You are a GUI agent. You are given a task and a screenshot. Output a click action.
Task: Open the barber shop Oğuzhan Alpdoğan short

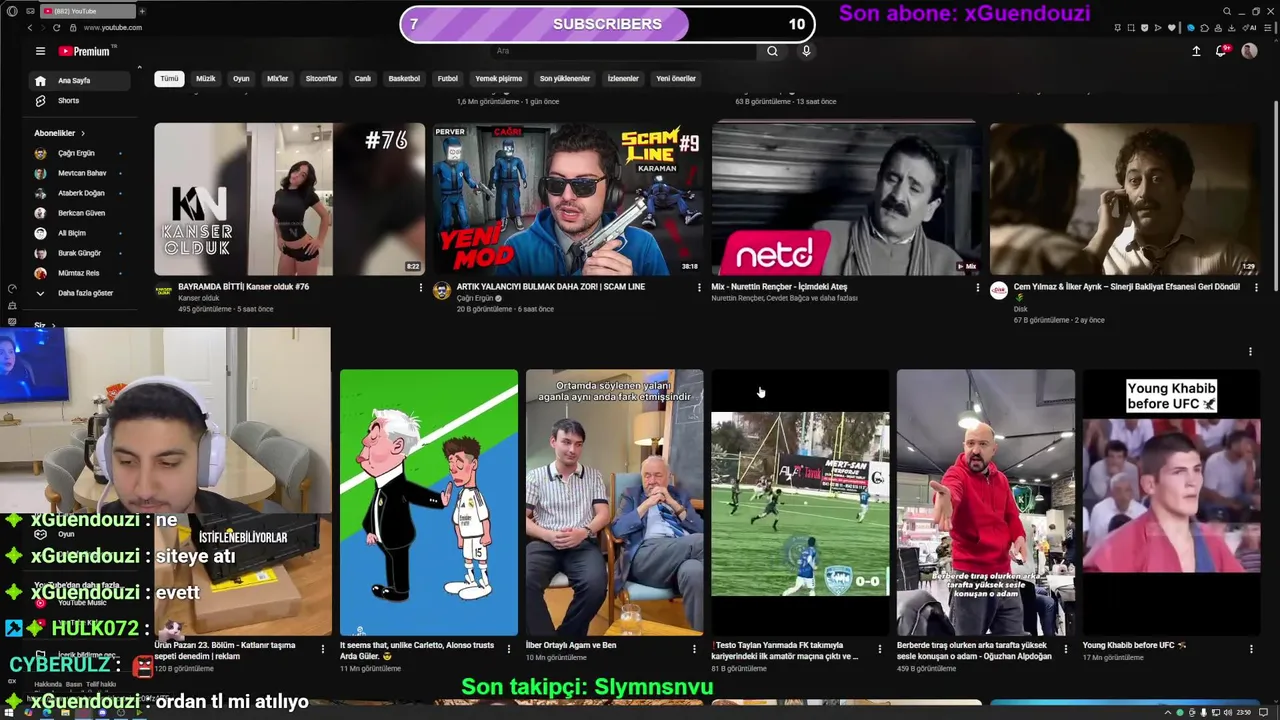coord(986,502)
